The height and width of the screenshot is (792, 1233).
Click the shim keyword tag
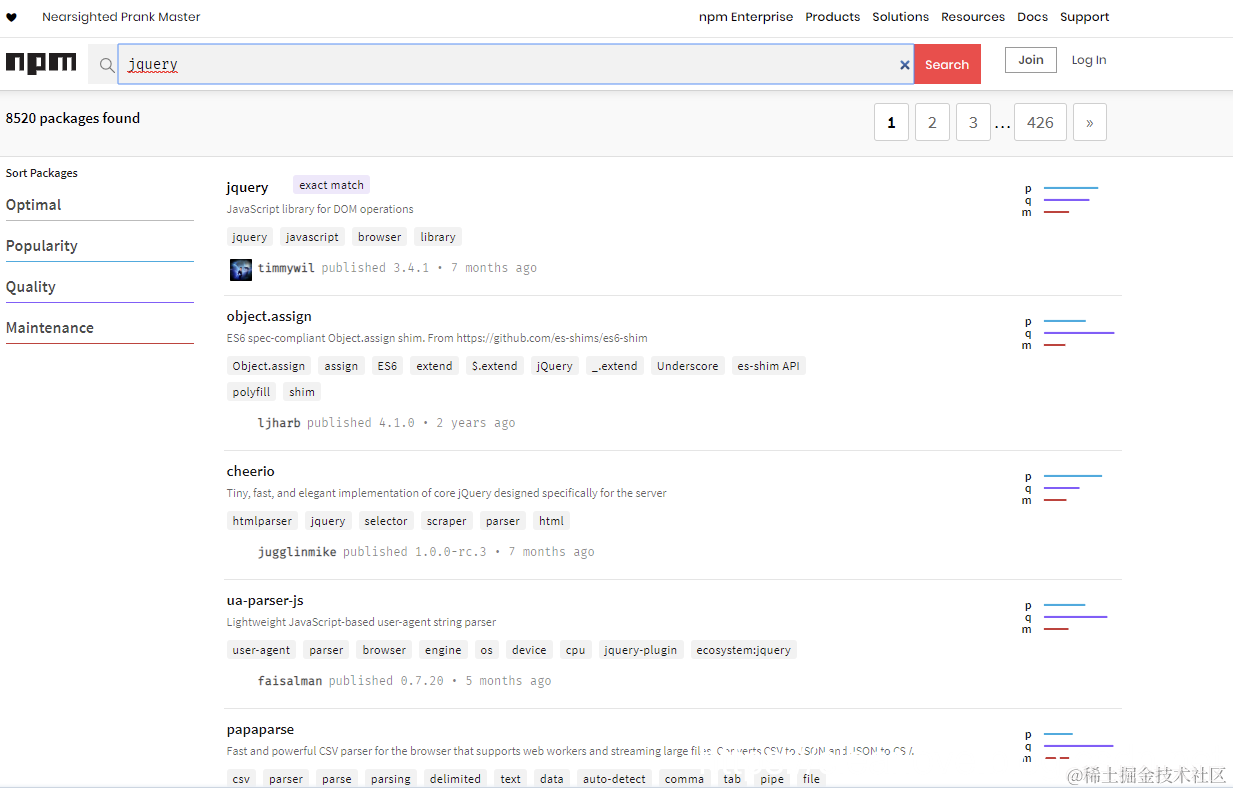tap(302, 392)
